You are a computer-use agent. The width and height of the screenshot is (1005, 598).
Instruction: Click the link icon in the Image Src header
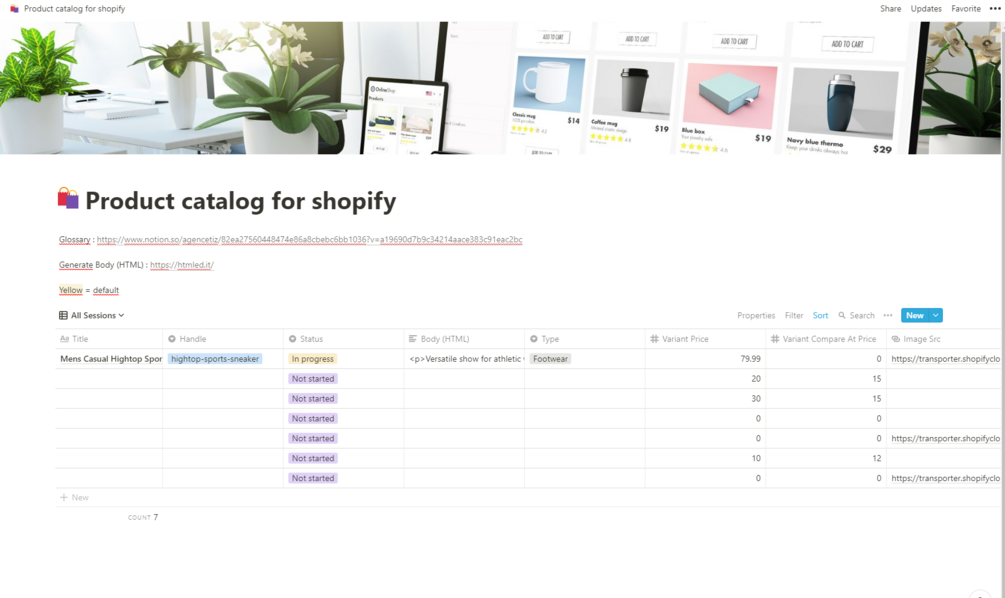[x=894, y=338]
